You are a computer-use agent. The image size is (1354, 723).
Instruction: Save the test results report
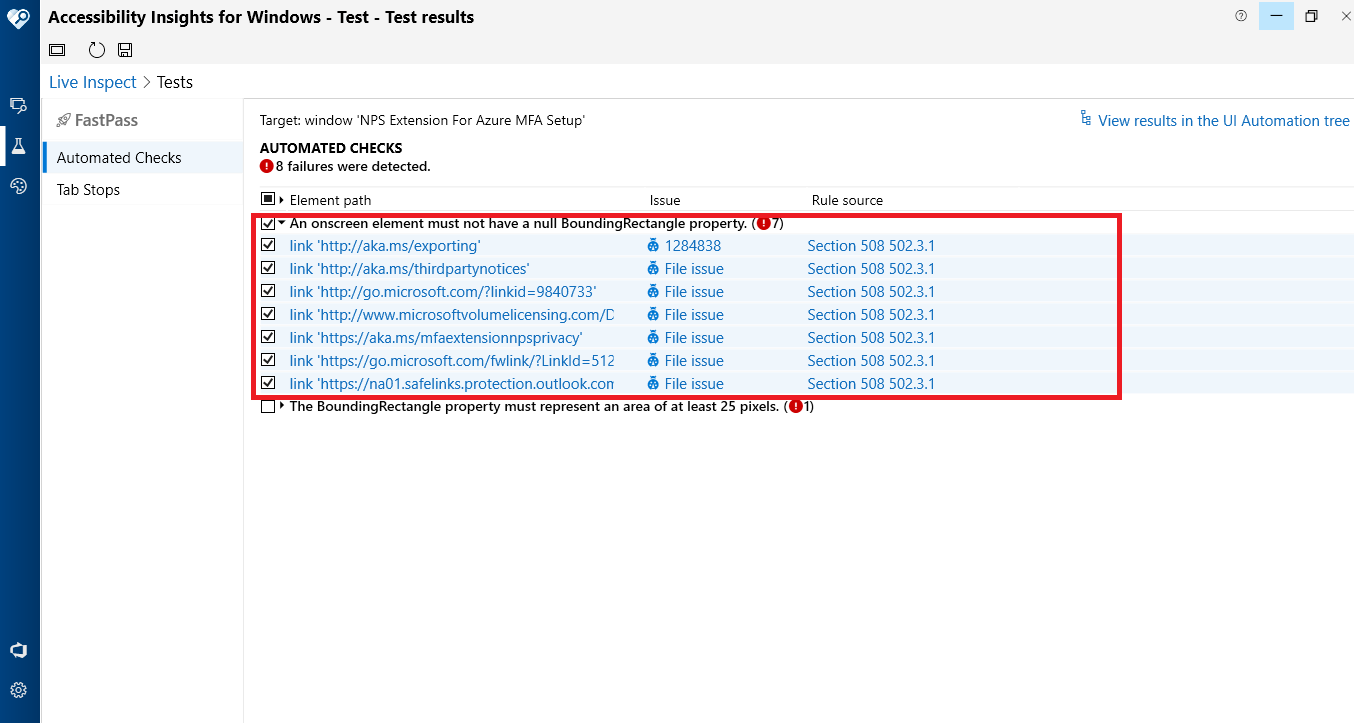(x=124, y=49)
